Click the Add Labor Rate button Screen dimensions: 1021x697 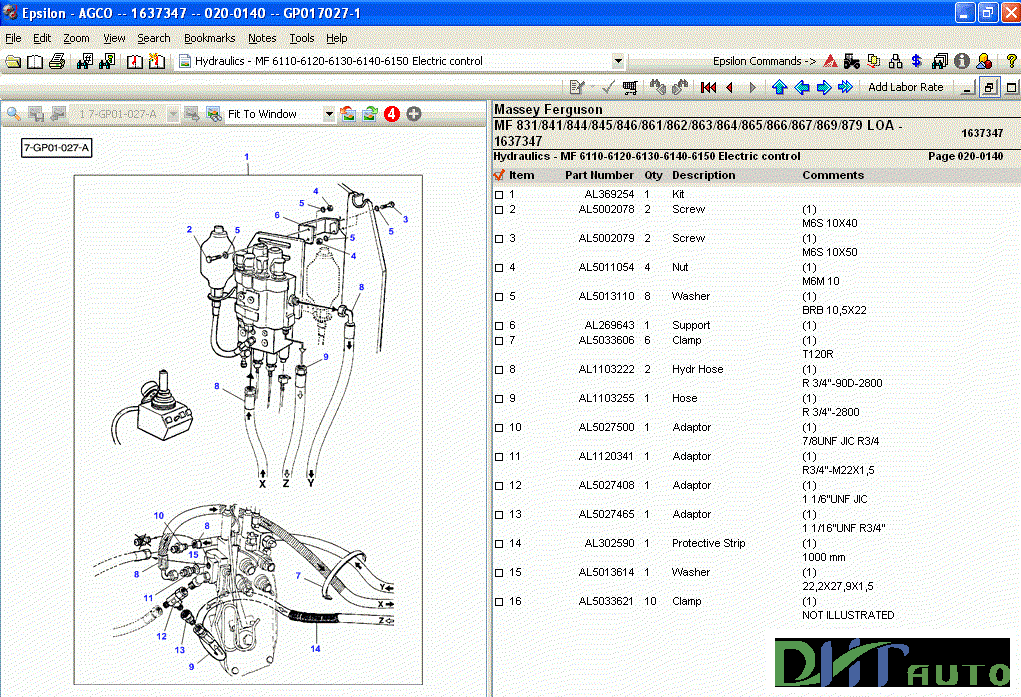click(x=905, y=87)
